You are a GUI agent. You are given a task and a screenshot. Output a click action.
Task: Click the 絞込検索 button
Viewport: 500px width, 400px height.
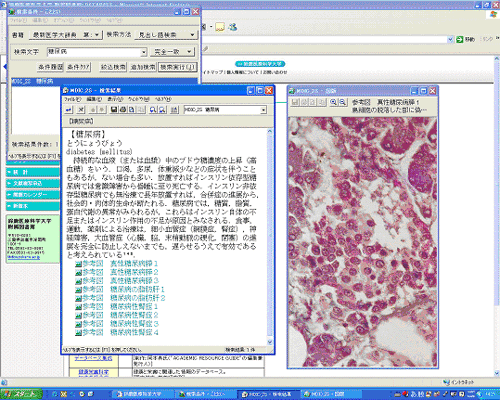tap(113, 67)
